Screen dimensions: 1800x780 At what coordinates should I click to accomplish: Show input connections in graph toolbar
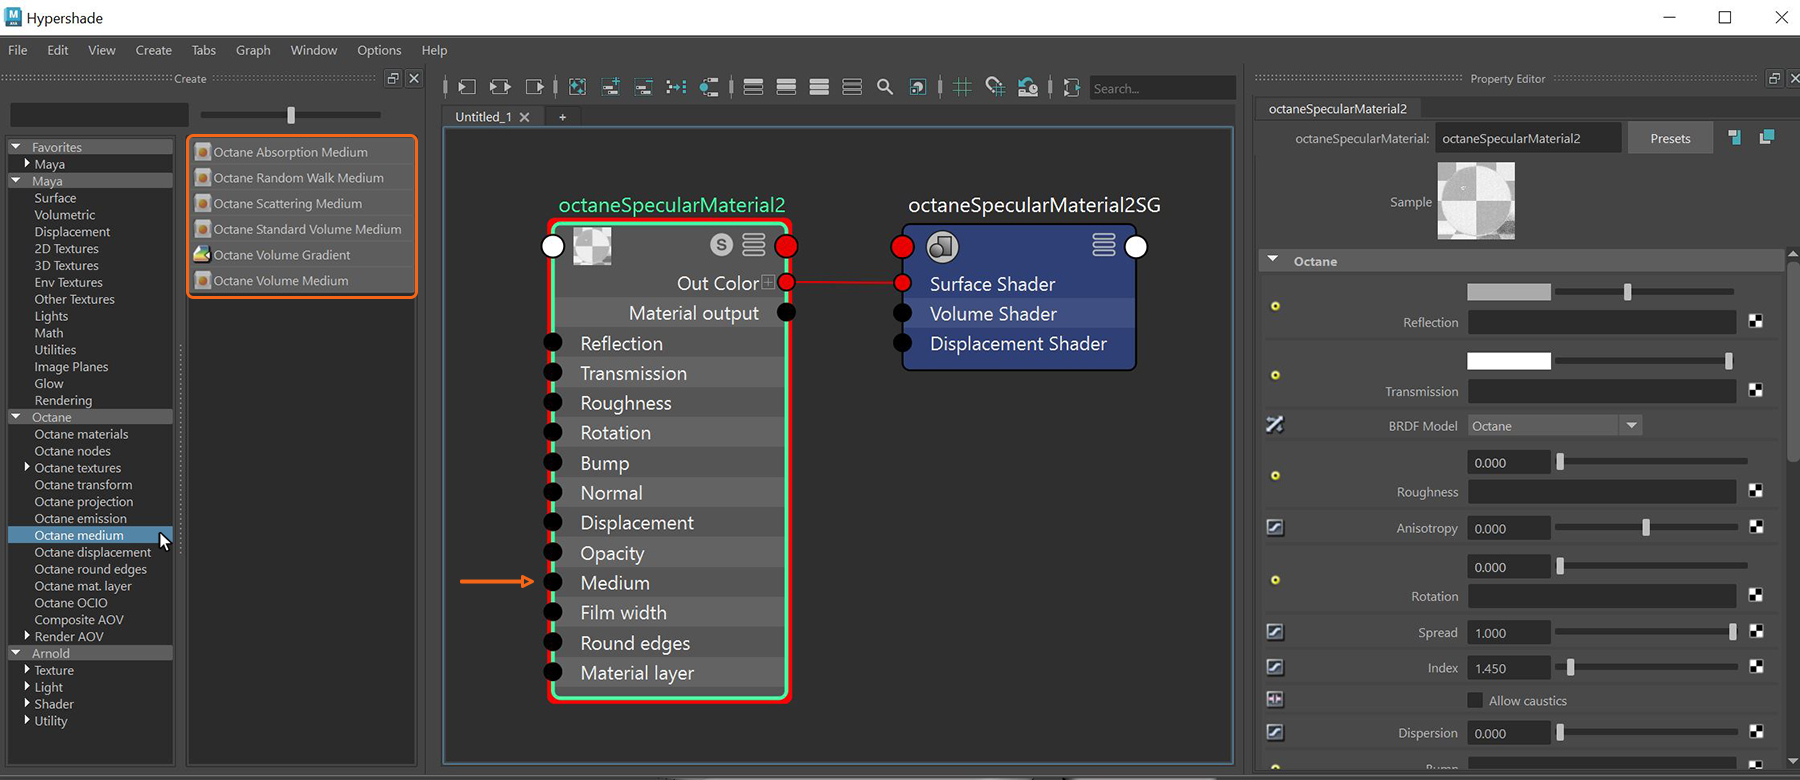(x=467, y=88)
